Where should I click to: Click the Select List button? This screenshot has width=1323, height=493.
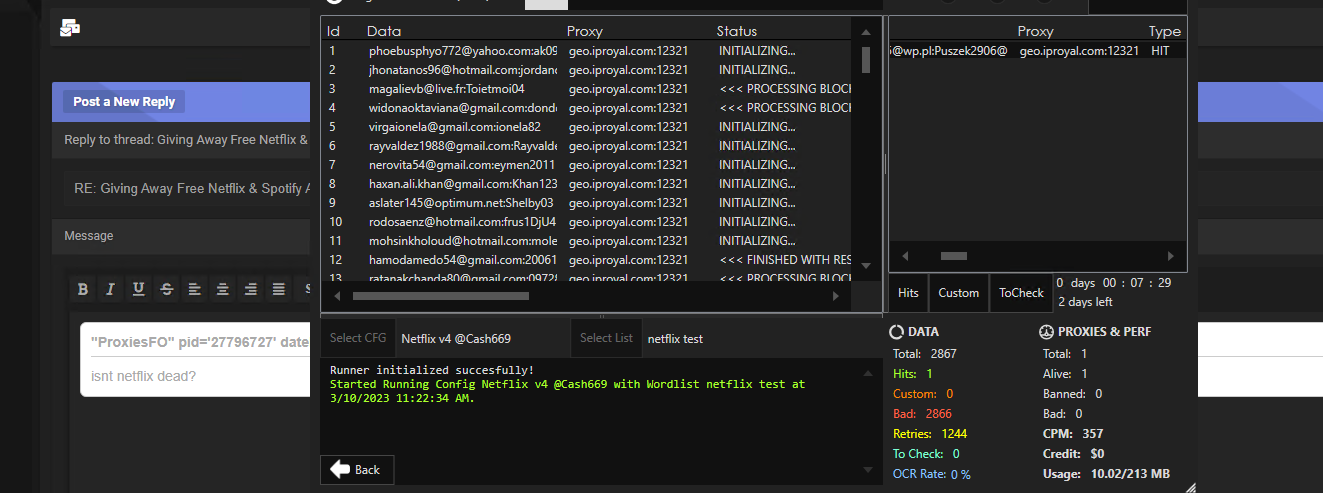(x=607, y=338)
